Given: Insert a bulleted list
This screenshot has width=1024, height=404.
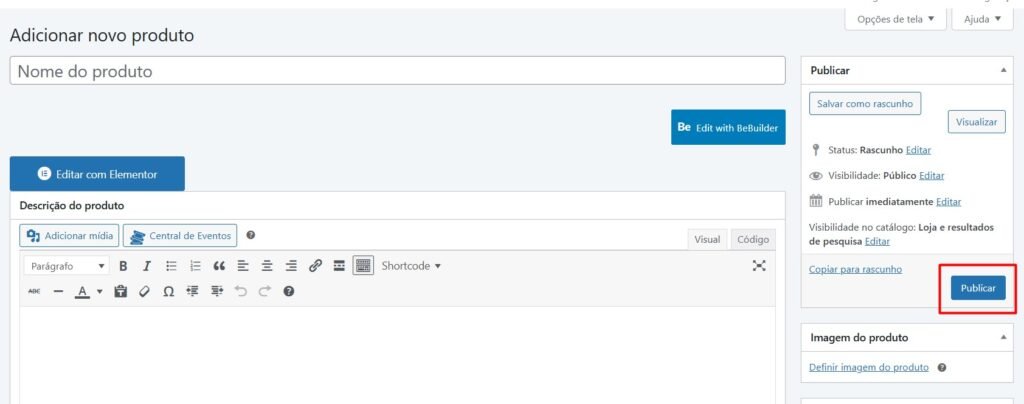Looking at the screenshot, I should coord(171,266).
